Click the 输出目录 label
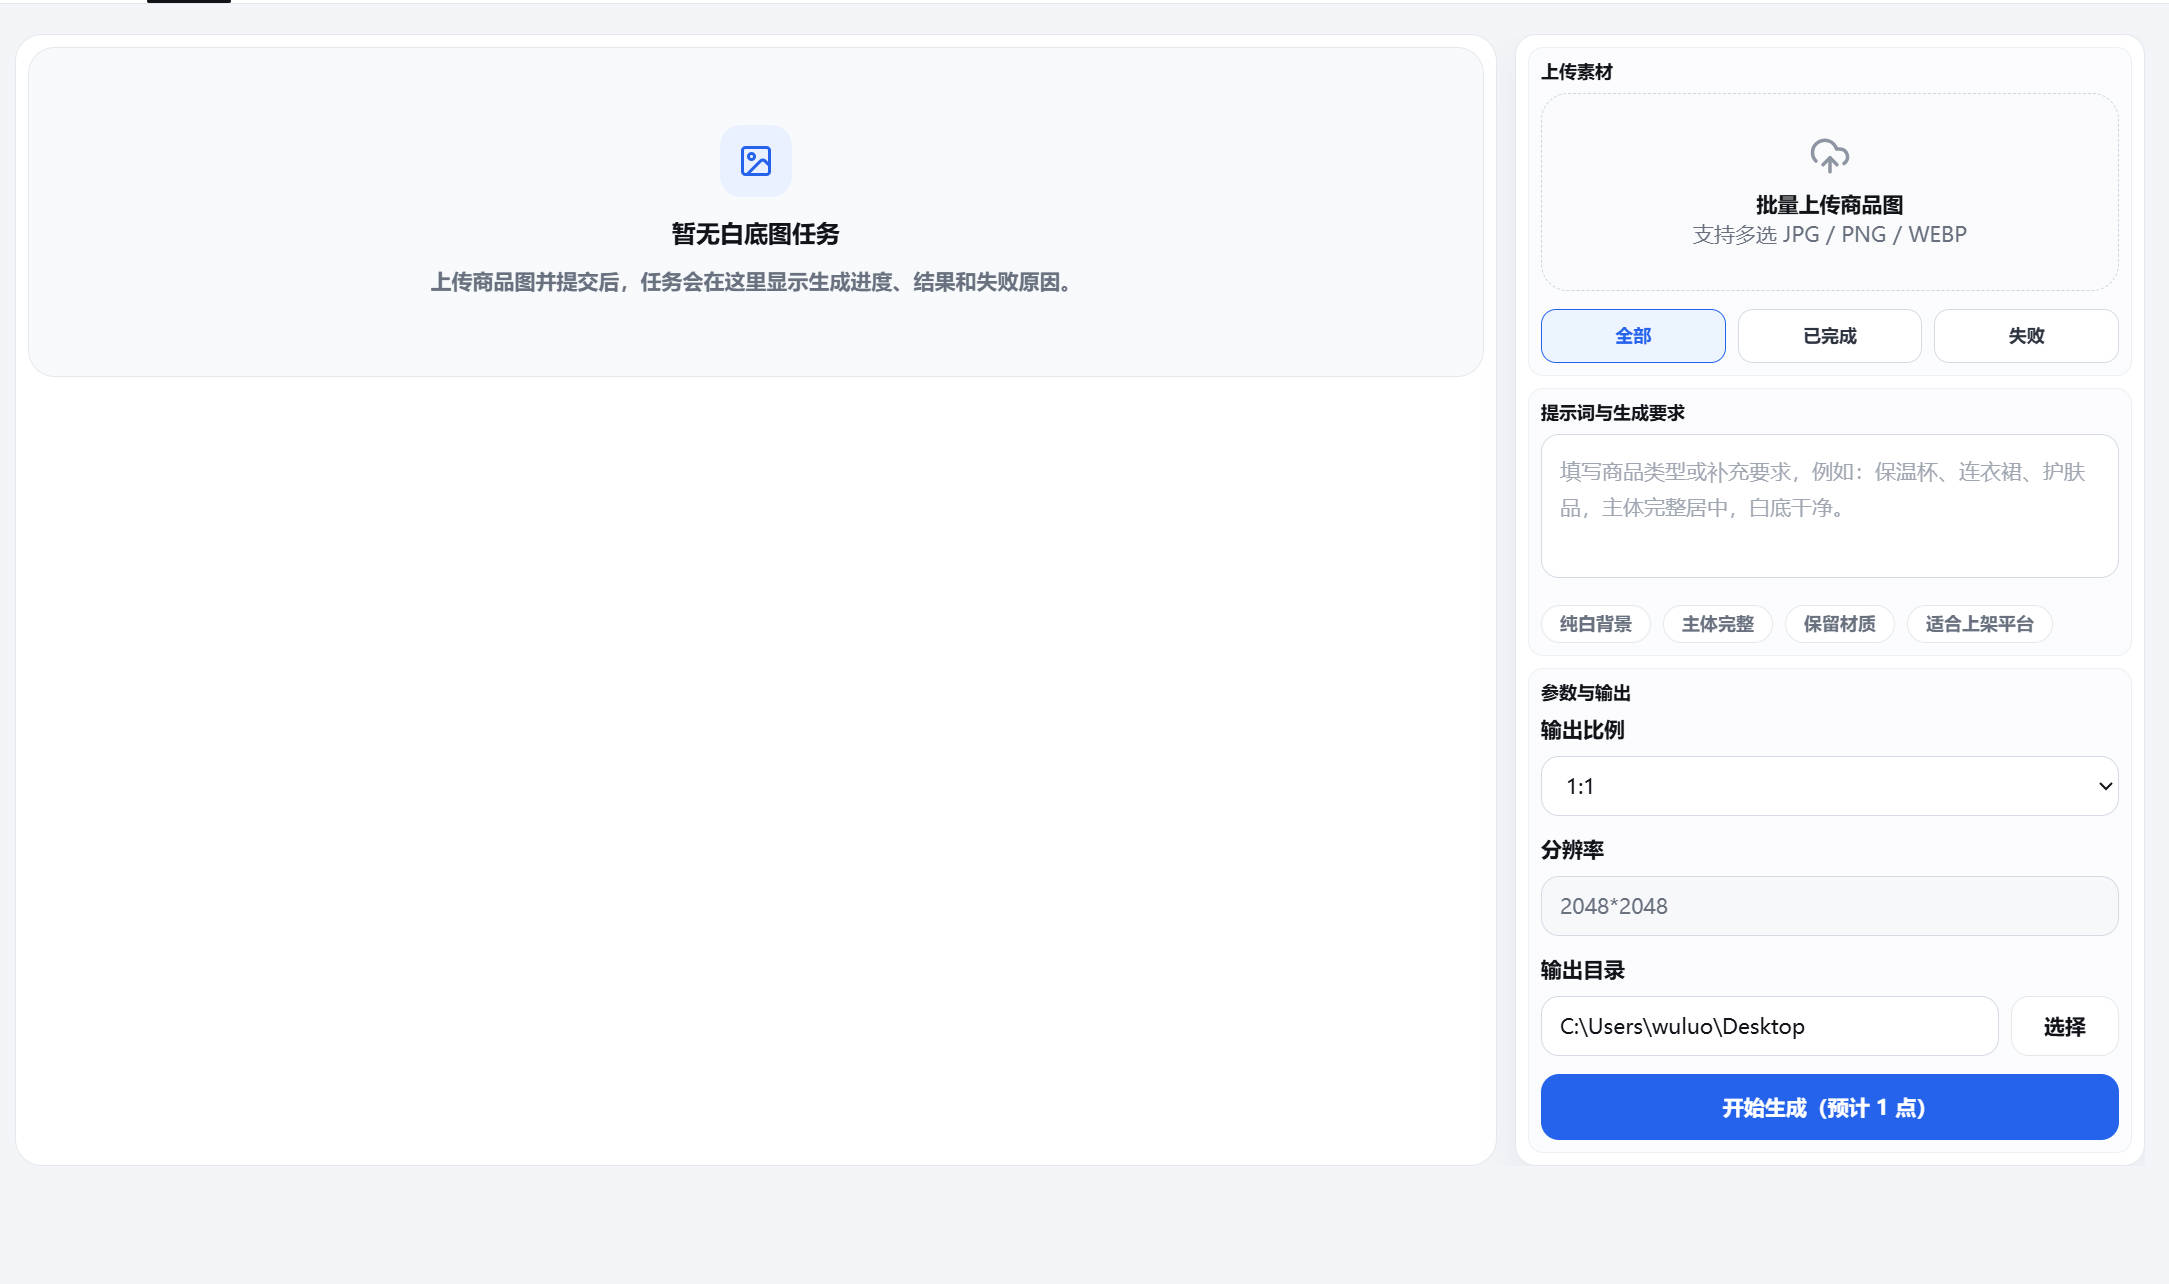Image resolution: width=2169 pixels, height=1284 pixels. point(1583,970)
